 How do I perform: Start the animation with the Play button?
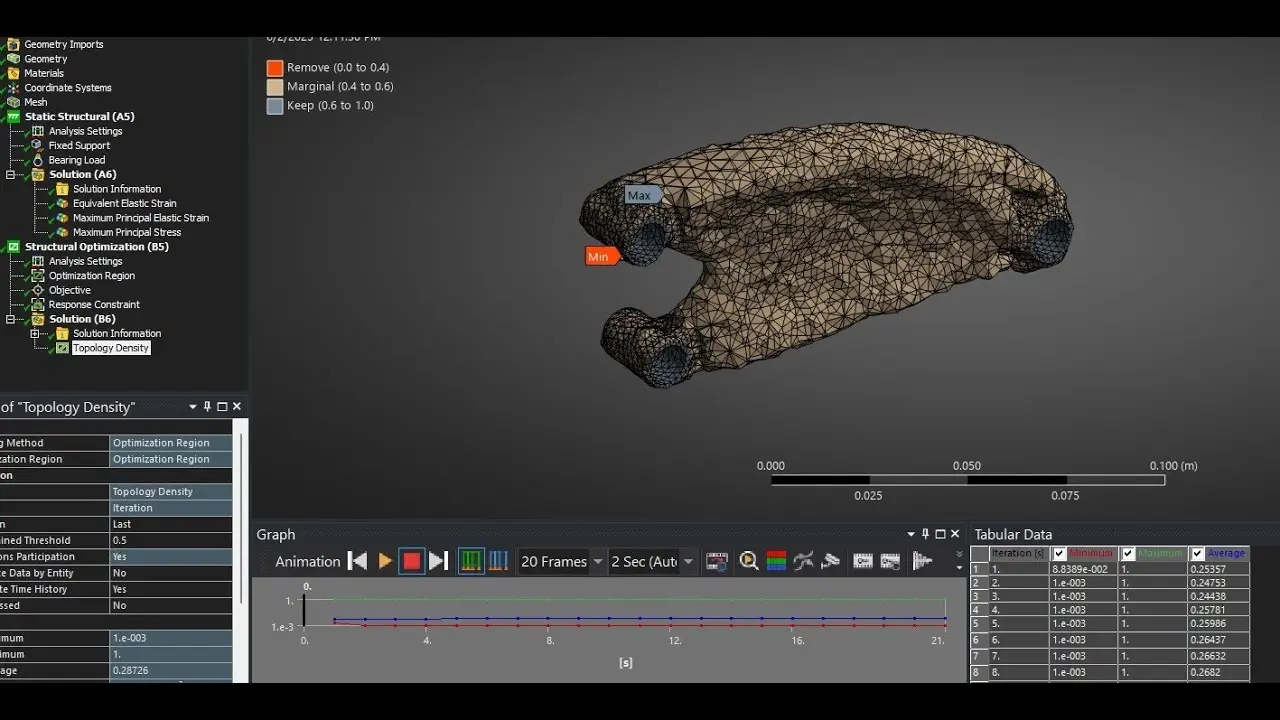pos(384,562)
